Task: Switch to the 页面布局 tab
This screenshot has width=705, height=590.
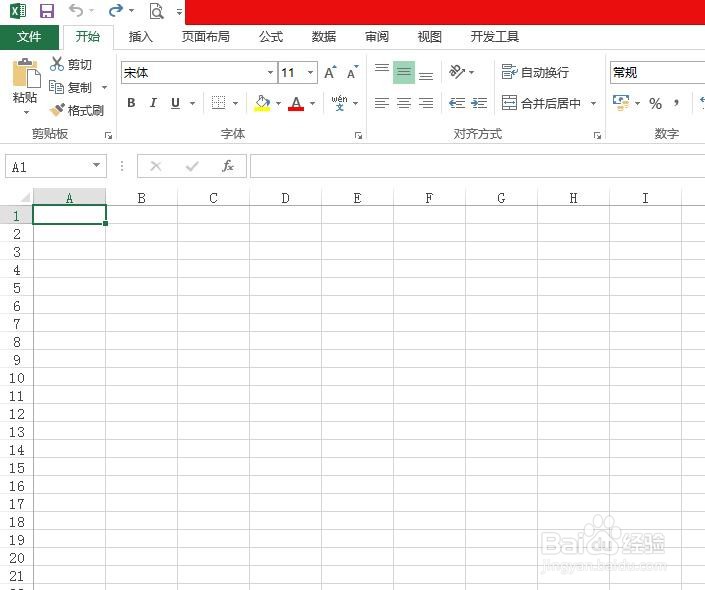Action: [205, 36]
